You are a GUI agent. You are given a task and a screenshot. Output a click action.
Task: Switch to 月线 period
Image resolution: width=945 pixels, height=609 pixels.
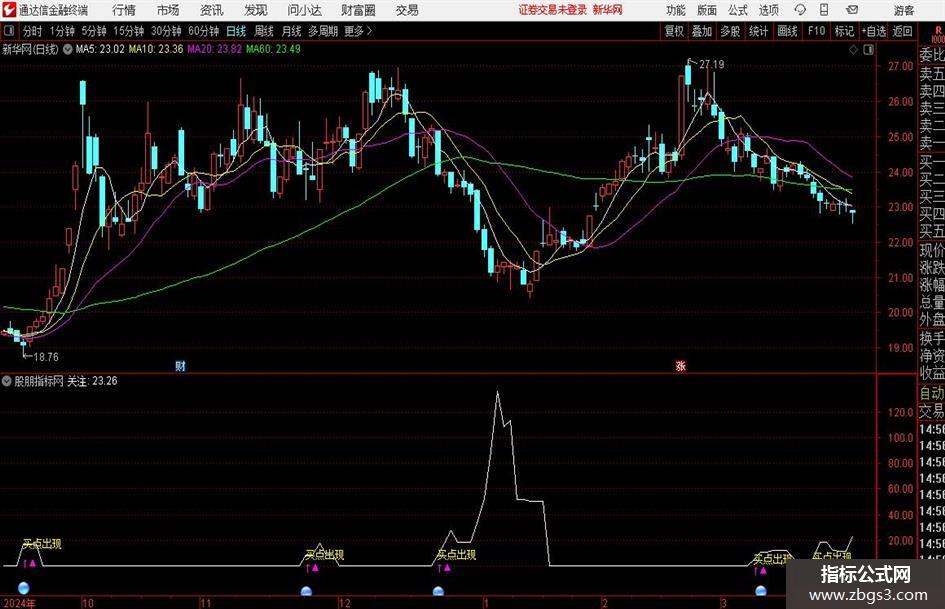(x=292, y=31)
